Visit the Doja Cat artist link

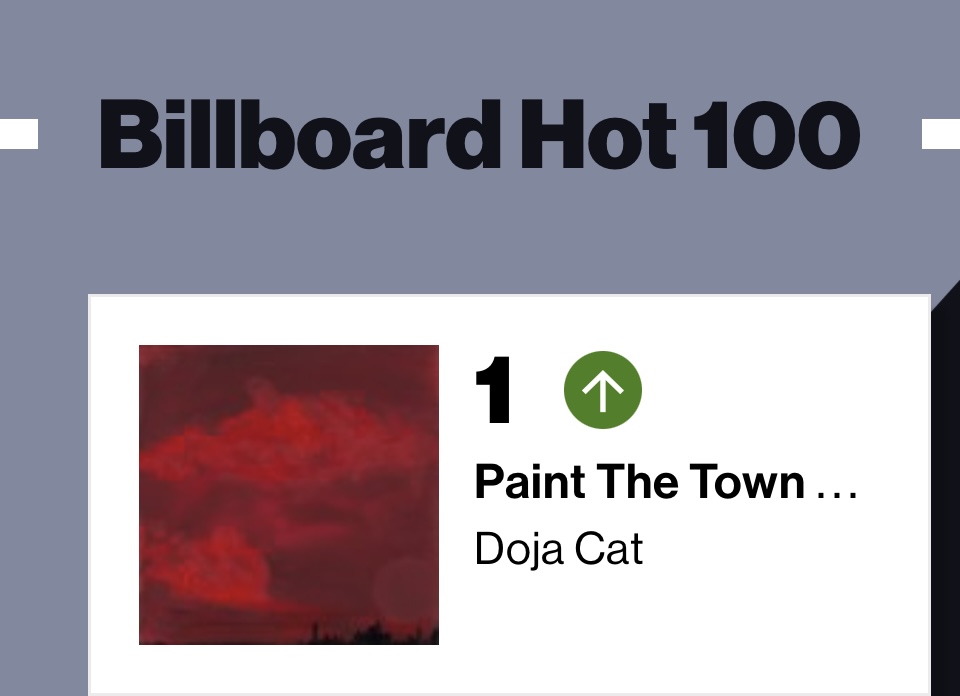click(x=558, y=549)
